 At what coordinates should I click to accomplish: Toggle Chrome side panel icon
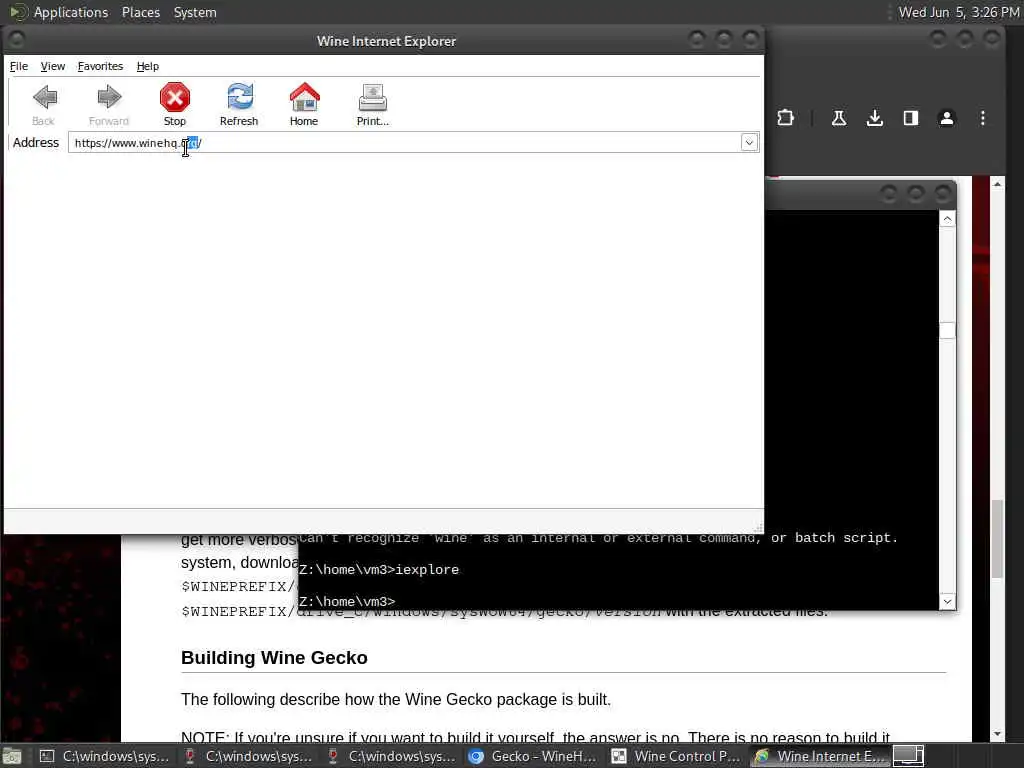tap(910, 118)
